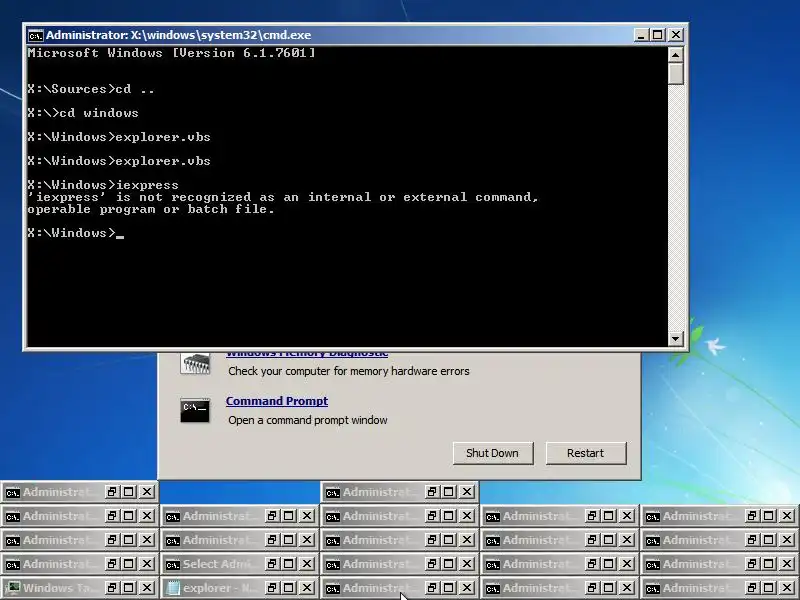This screenshot has width=800, height=600.
Task: Close the minimized 'explorer - N...' window
Action: [x=307, y=588]
